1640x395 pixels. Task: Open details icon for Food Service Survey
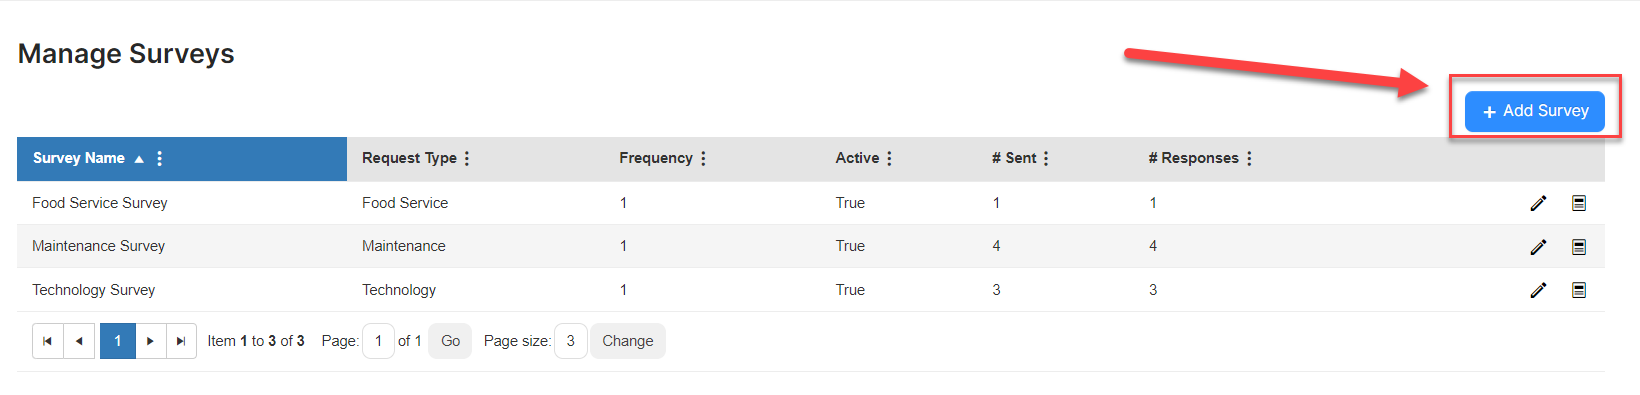point(1579,203)
